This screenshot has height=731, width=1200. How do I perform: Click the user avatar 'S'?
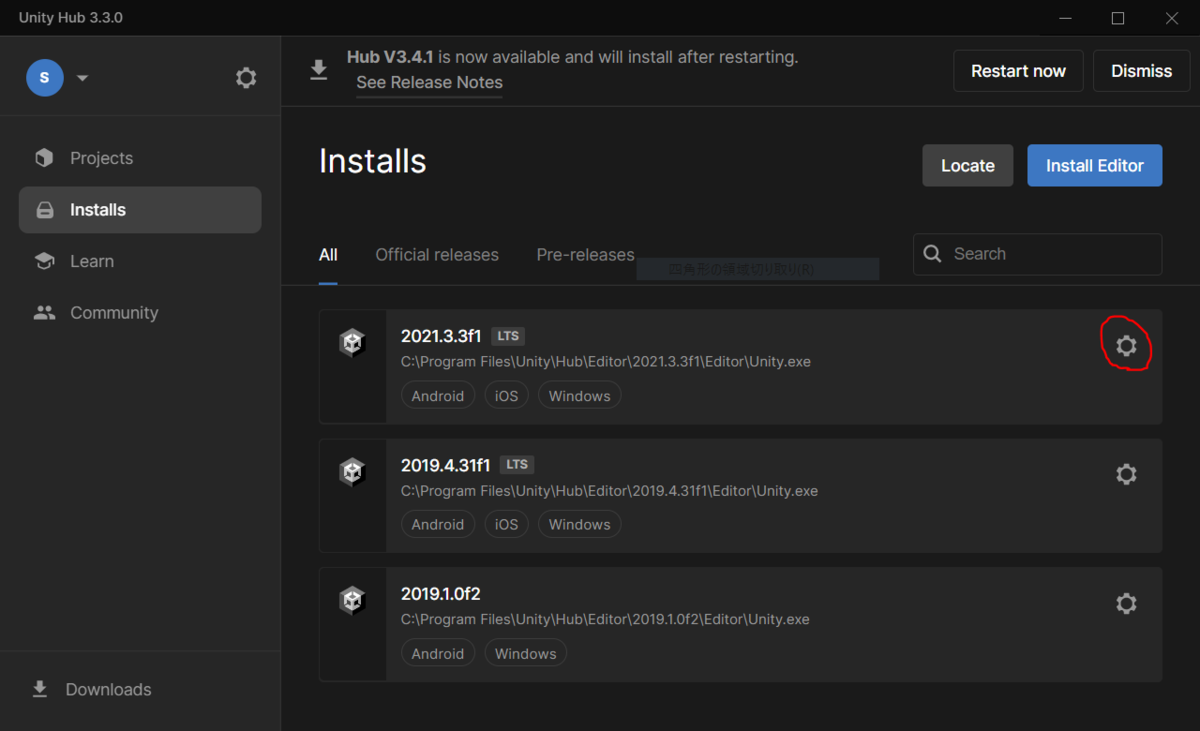(45, 77)
